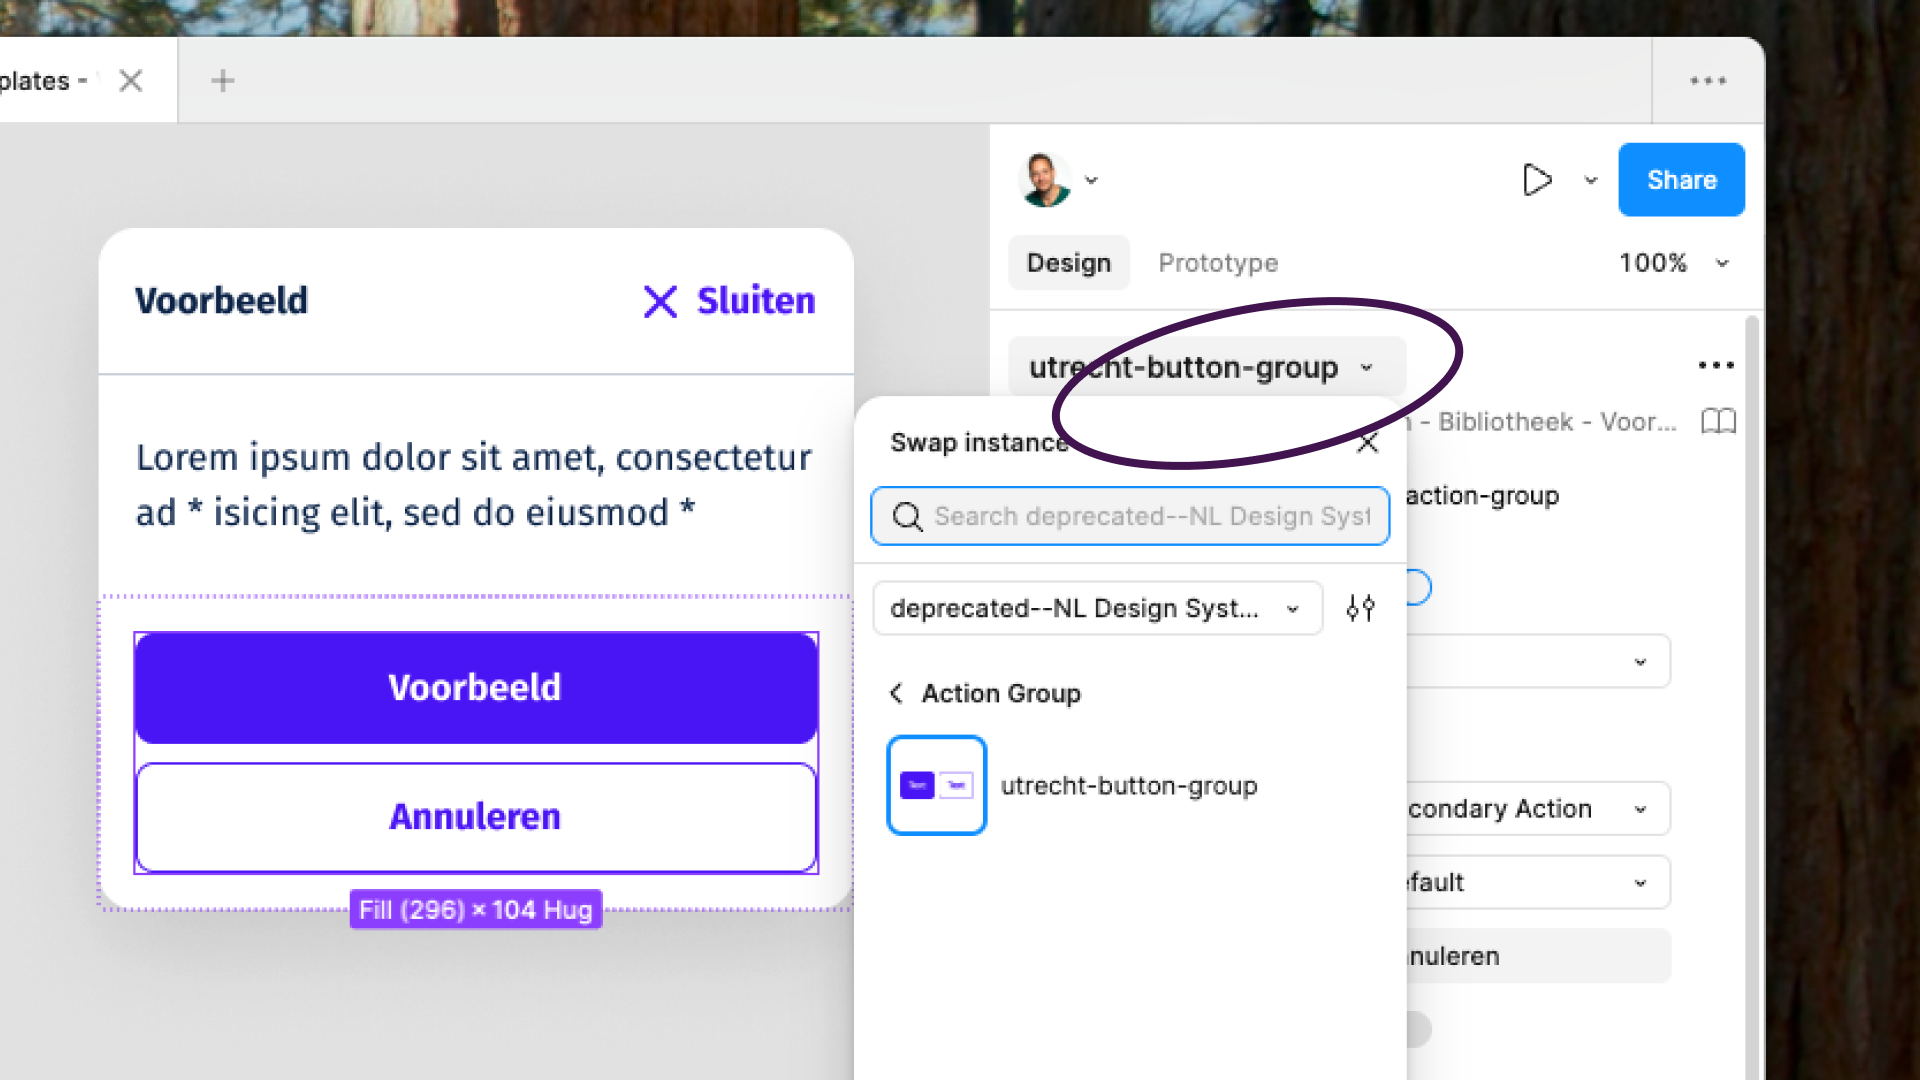Screen dimensions: 1920x1080
Task: Open component options three-dots menu
Action: pos(1716,366)
